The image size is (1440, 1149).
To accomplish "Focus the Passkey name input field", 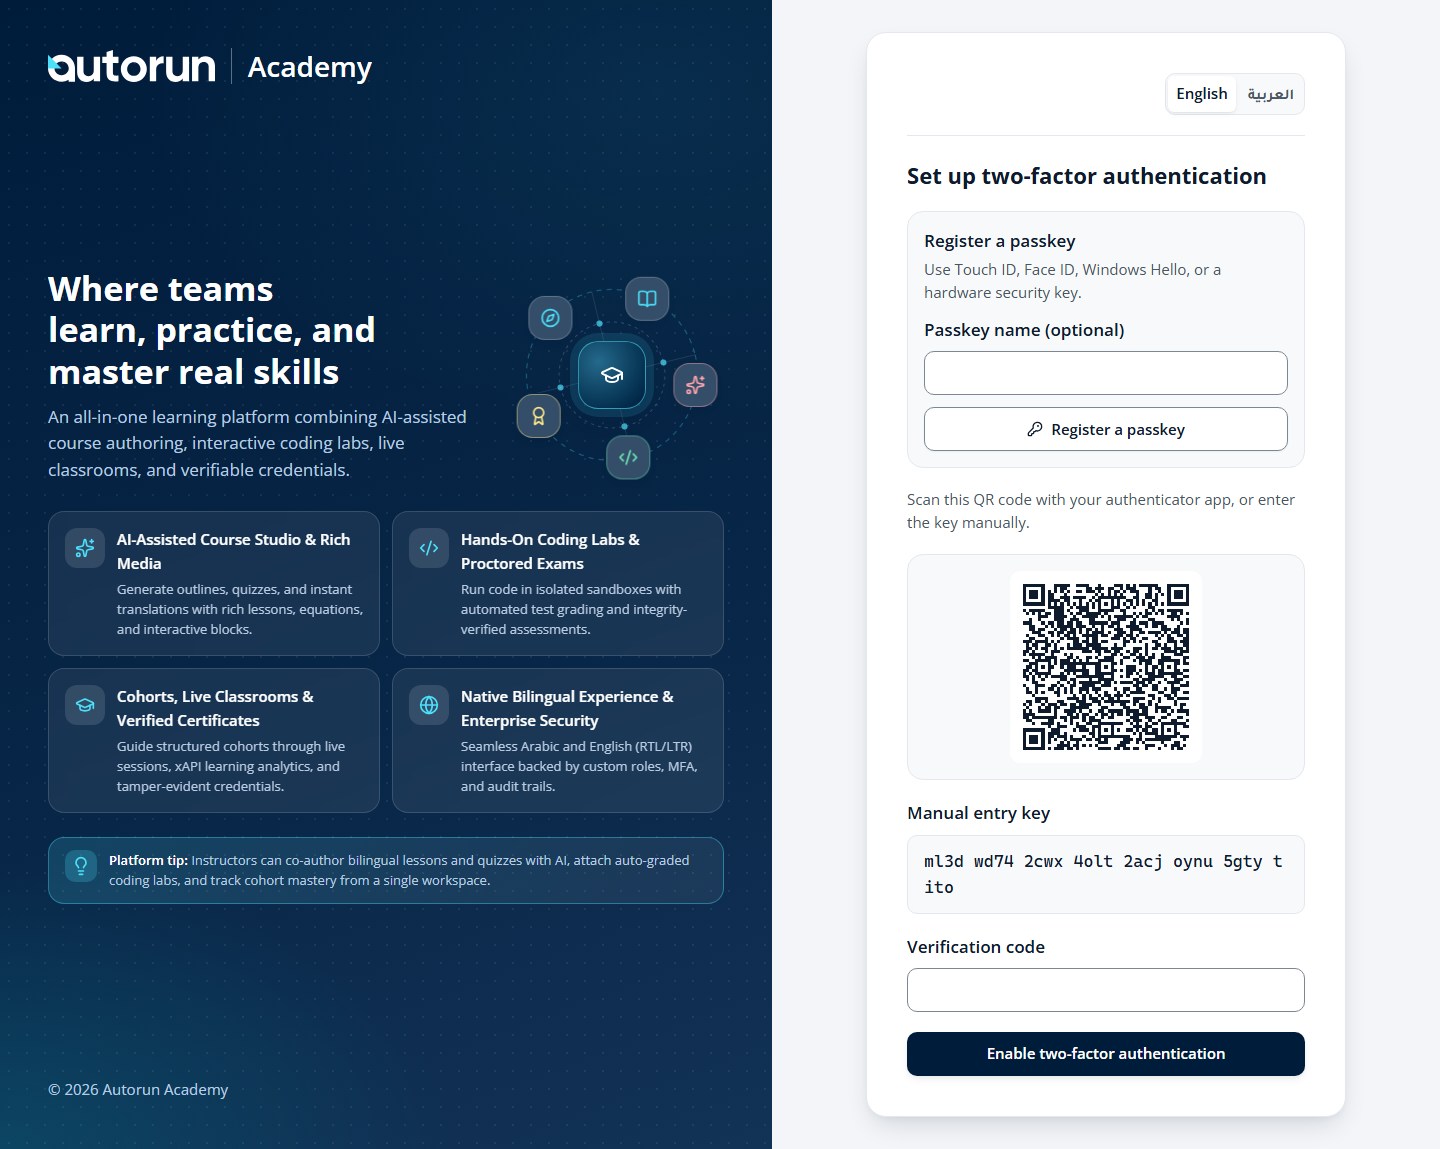I will coord(1106,373).
